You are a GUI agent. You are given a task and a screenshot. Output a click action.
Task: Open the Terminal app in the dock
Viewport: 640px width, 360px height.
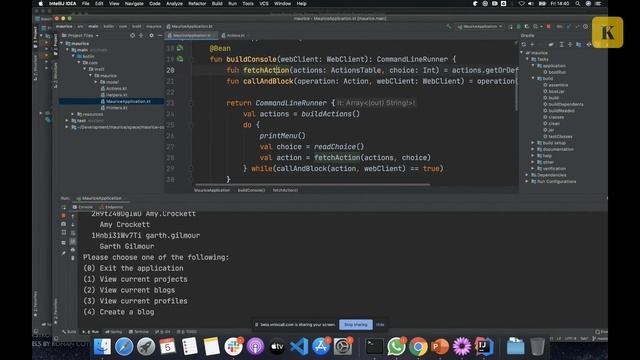pos(374,347)
